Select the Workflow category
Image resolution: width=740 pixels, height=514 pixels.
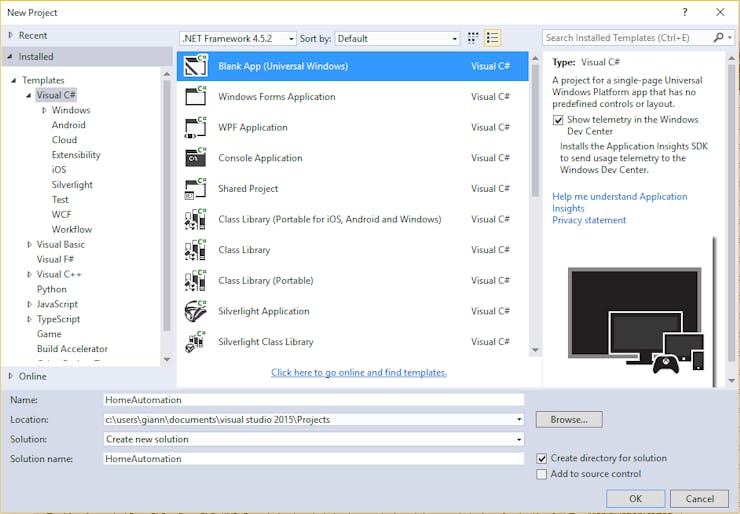click(72, 229)
